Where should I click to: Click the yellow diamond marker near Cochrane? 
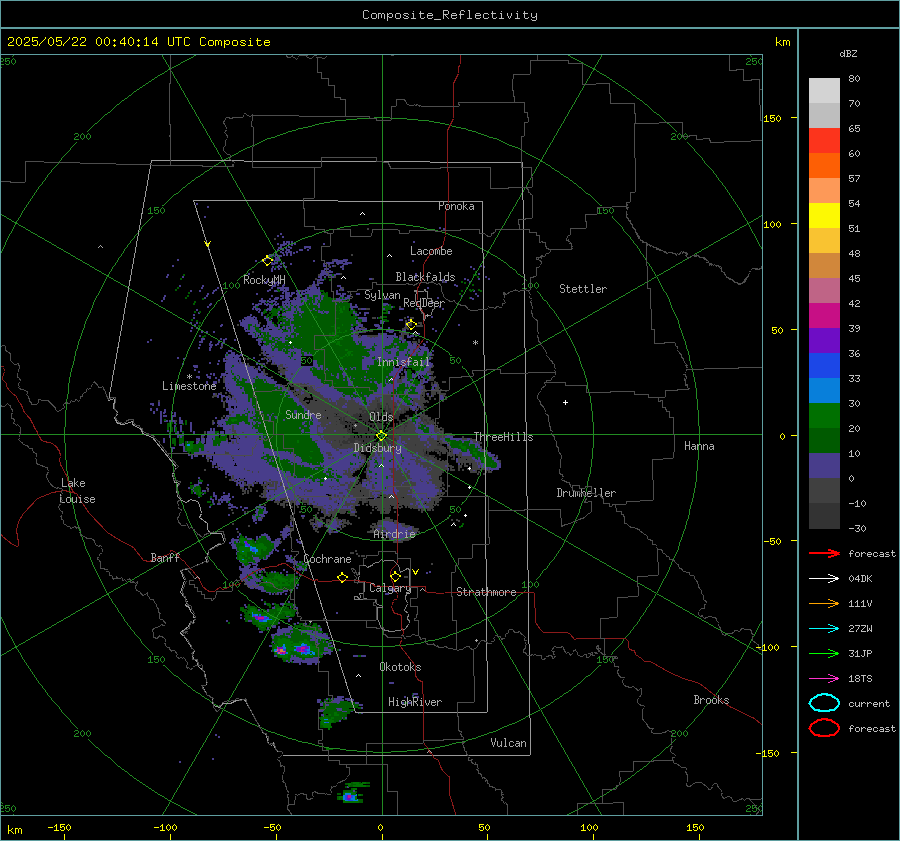[343, 577]
